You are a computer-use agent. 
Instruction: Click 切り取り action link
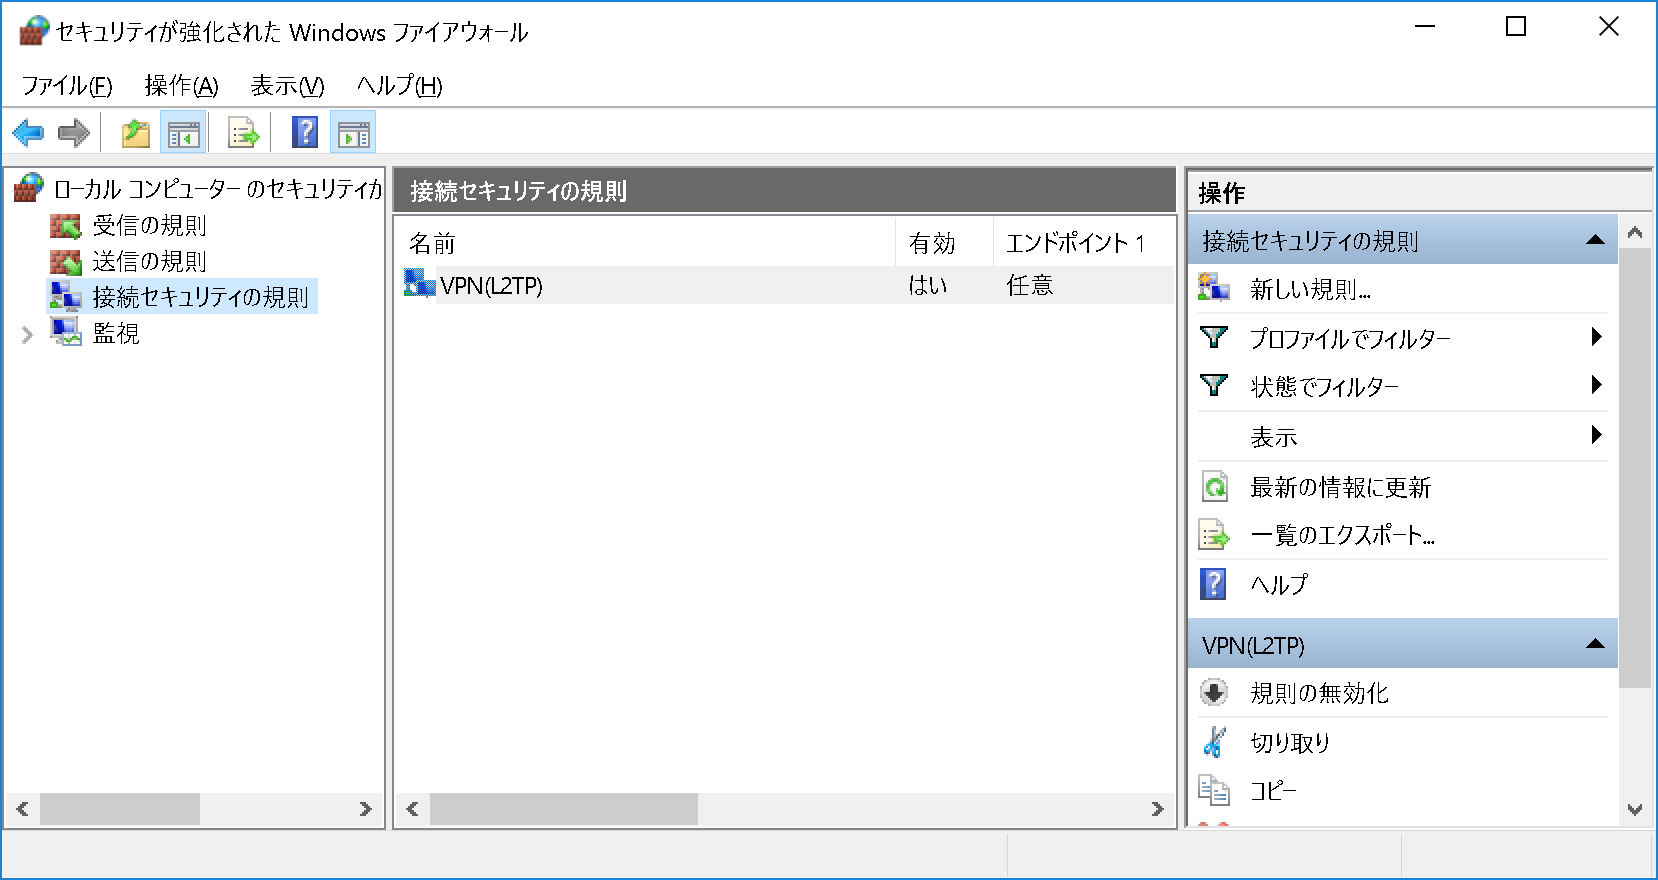click(x=1290, y=742)
